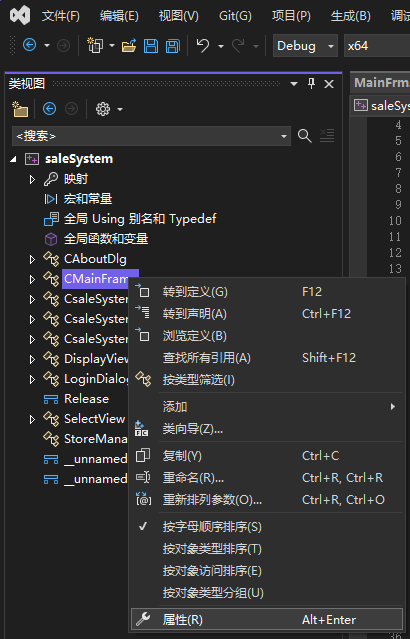Click the 类视图 back navigation arrow

click(49, 109)
